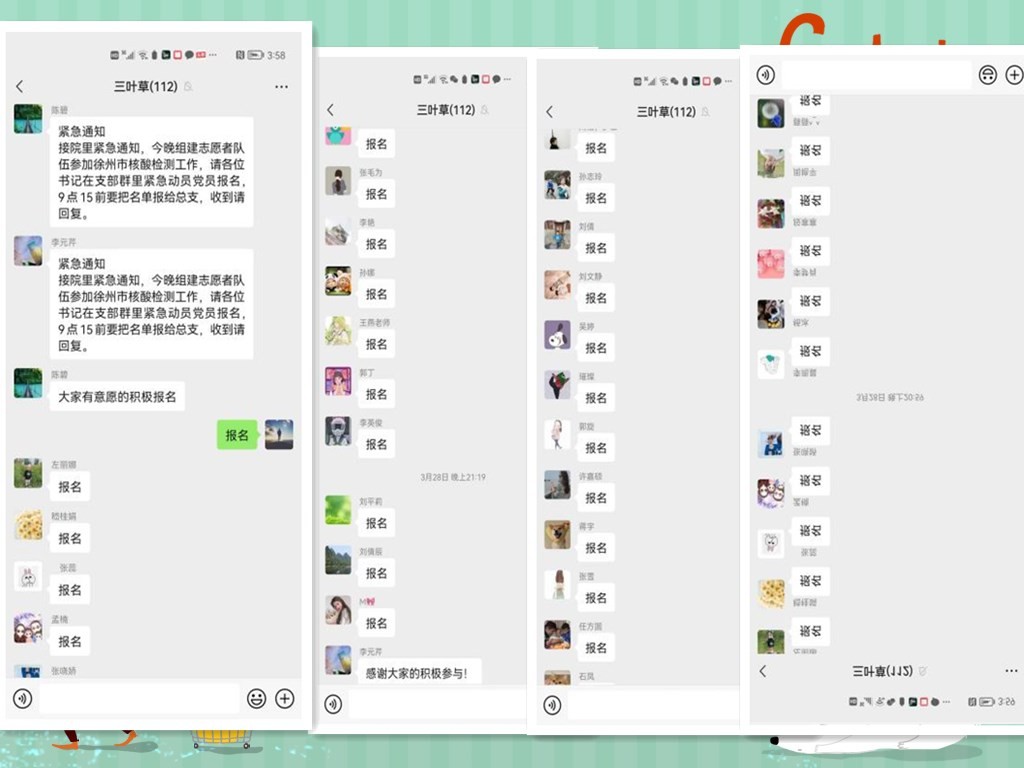Open the emoji picker in the 3:58 chat
Image resolution: width=1024 pixels, height=768 pixels.
click(x=257, y=699)
